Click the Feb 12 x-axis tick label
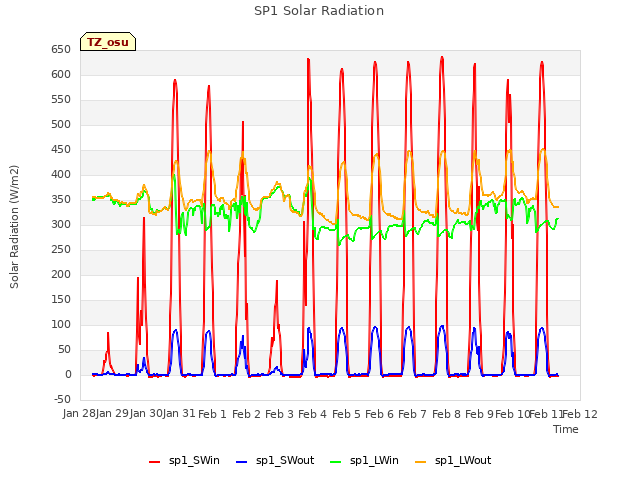 tap(580, 414)
